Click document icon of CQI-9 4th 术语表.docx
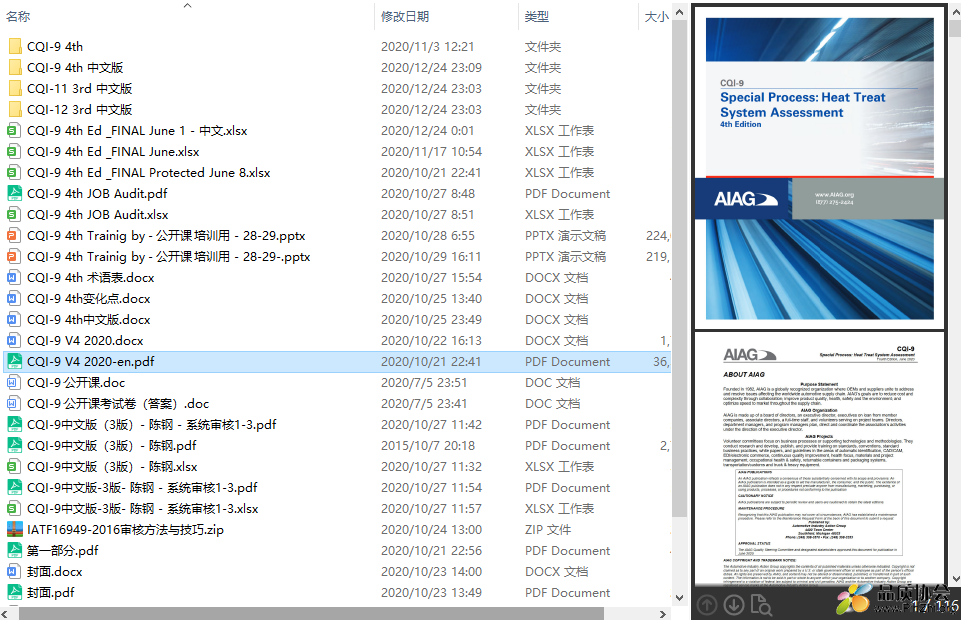The width and height of the screenshot is (961, 620). pos(13,278)
